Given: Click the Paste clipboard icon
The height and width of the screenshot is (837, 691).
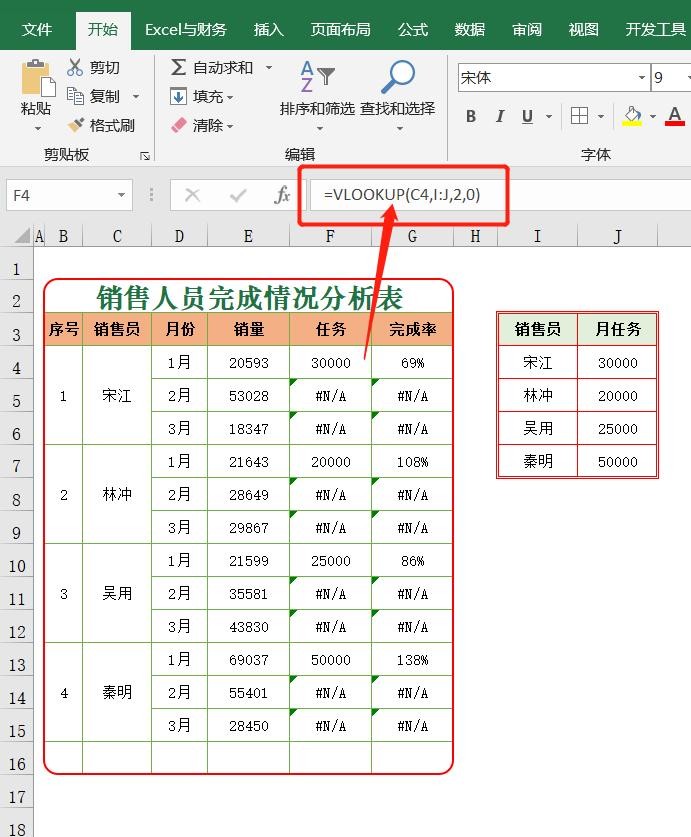Looking at the screenshot, I should (37, 78).
